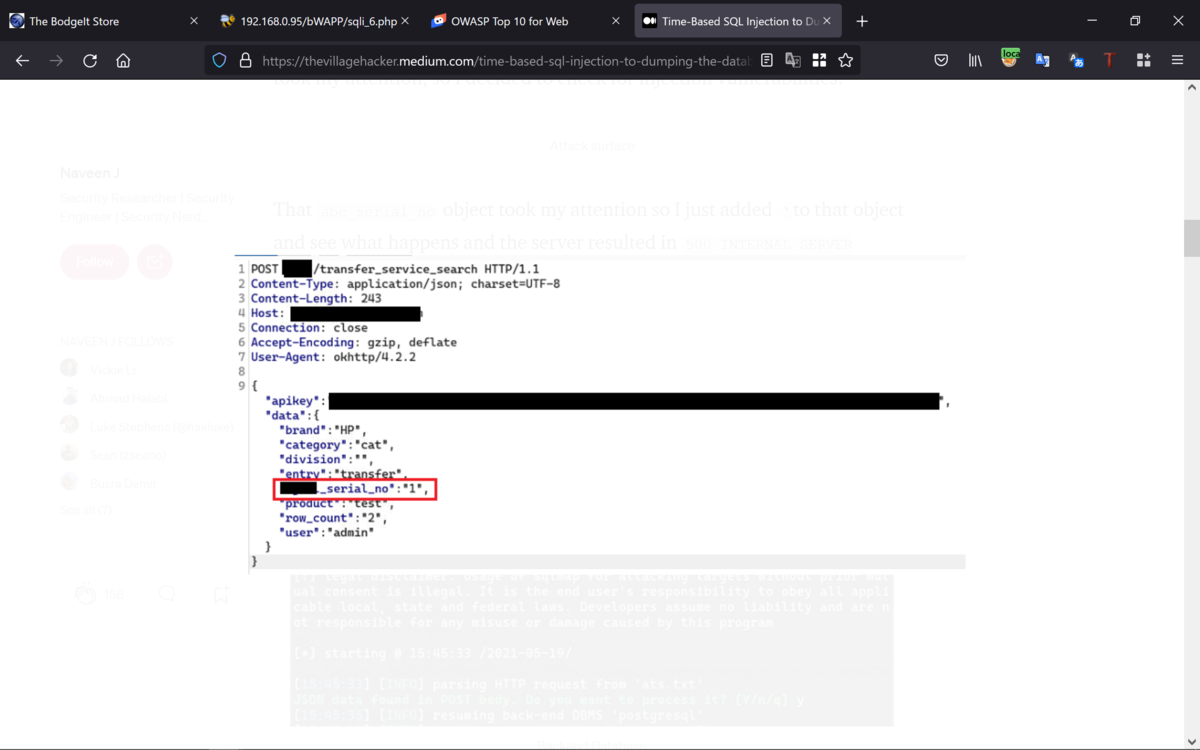The image size is (1200, 750).
Task: Click the vertical page scrollbar thumb
Action: 1191,238
